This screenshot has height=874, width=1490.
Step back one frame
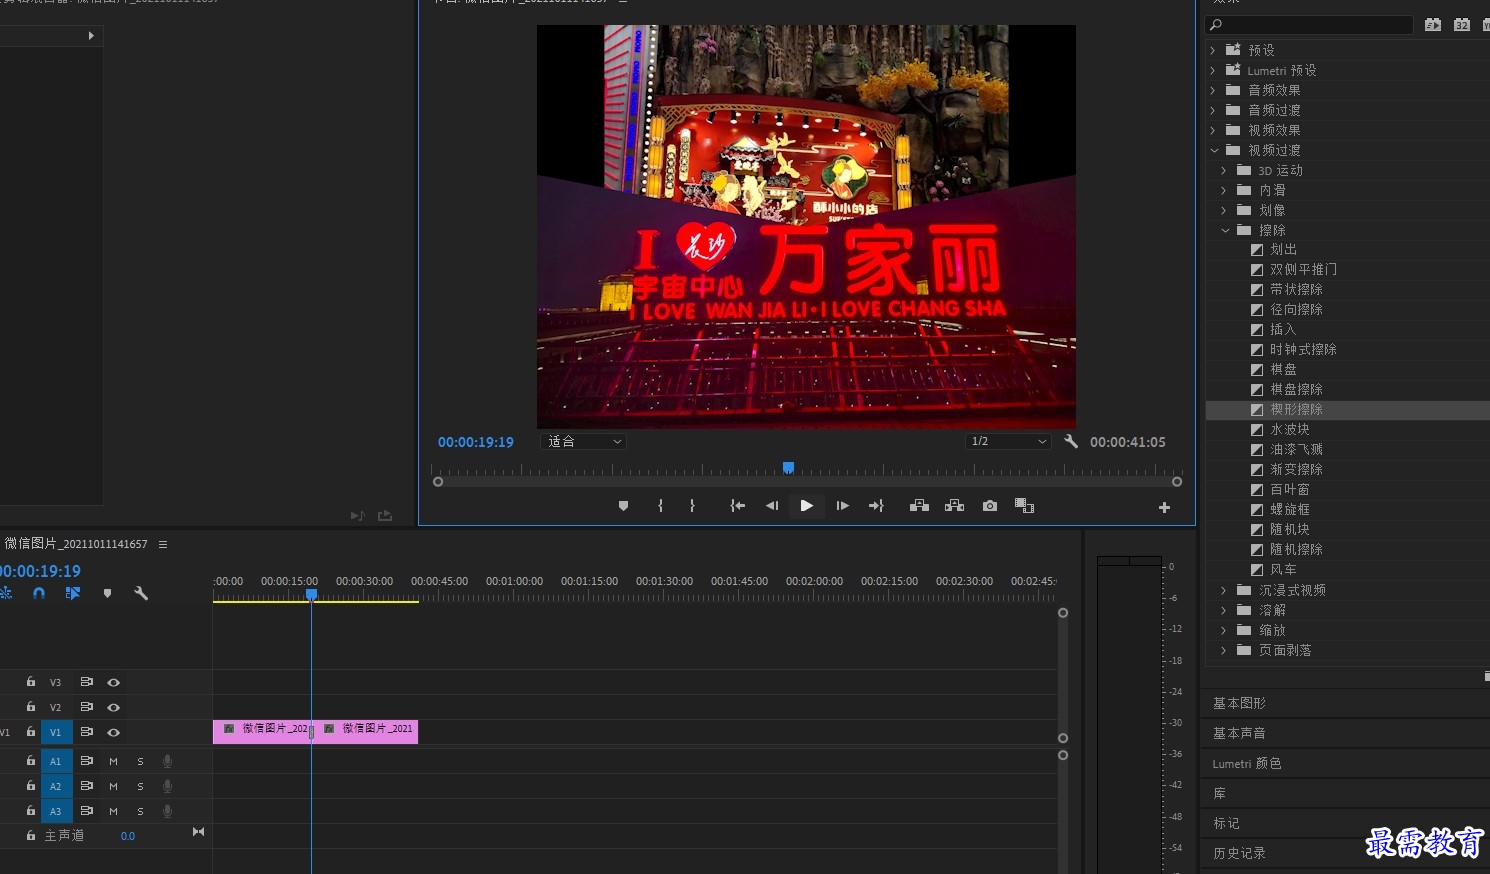772,506
